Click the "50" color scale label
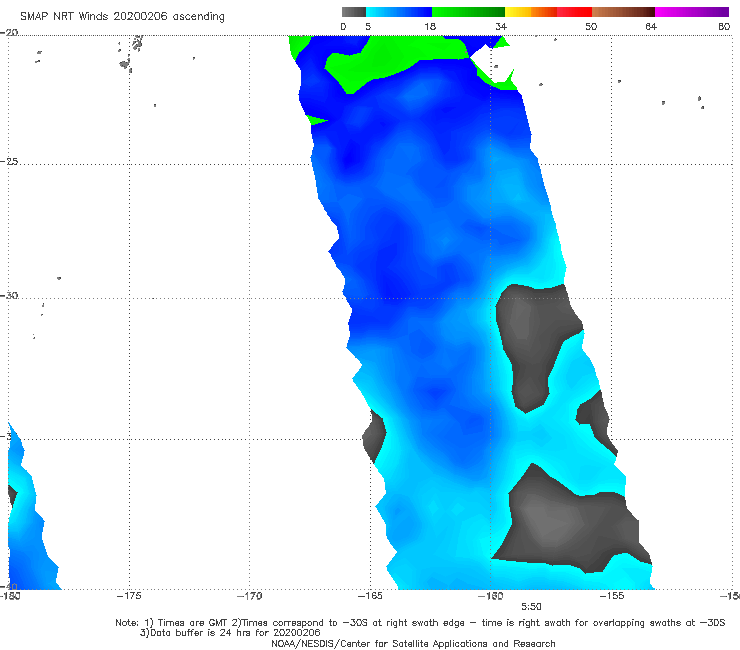The image size is (740, 650). tap(591, 27)
